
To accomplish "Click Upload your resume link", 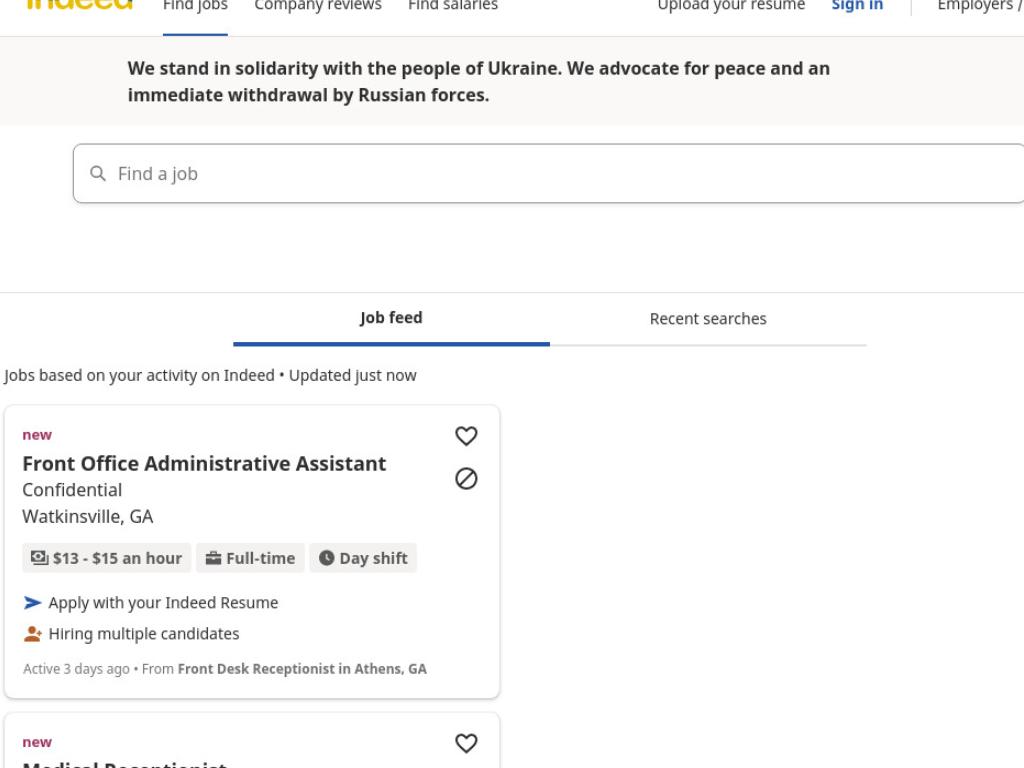I will pyautogui.click(x=731, y=7).
